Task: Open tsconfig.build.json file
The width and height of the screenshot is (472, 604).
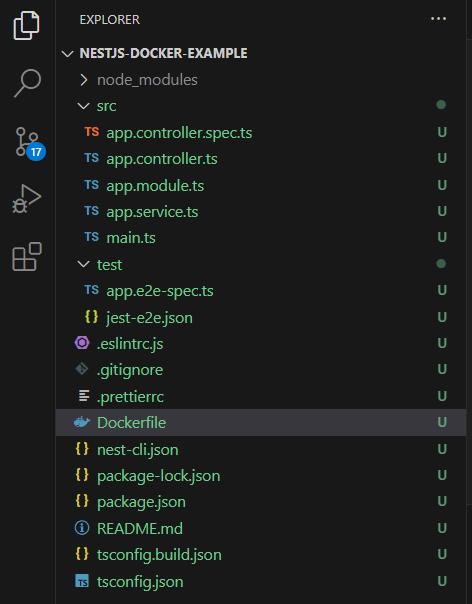Action: coord(261,555)
